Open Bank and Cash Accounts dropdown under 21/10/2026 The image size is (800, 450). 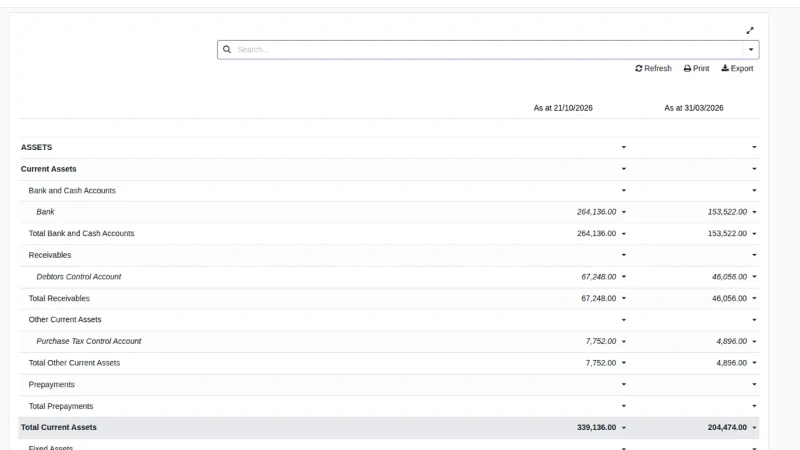pyautogui.click(x=623, y=190)
